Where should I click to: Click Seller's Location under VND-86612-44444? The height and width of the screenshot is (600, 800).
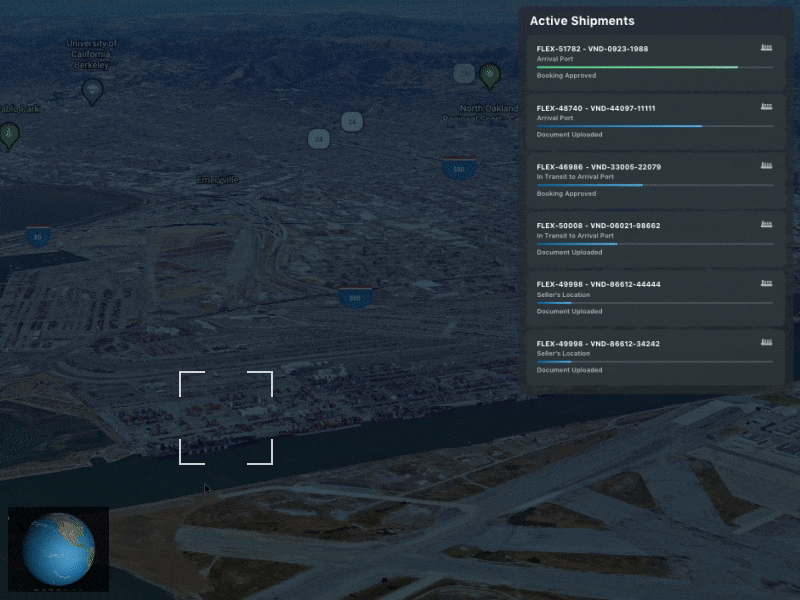coord(563,294)
